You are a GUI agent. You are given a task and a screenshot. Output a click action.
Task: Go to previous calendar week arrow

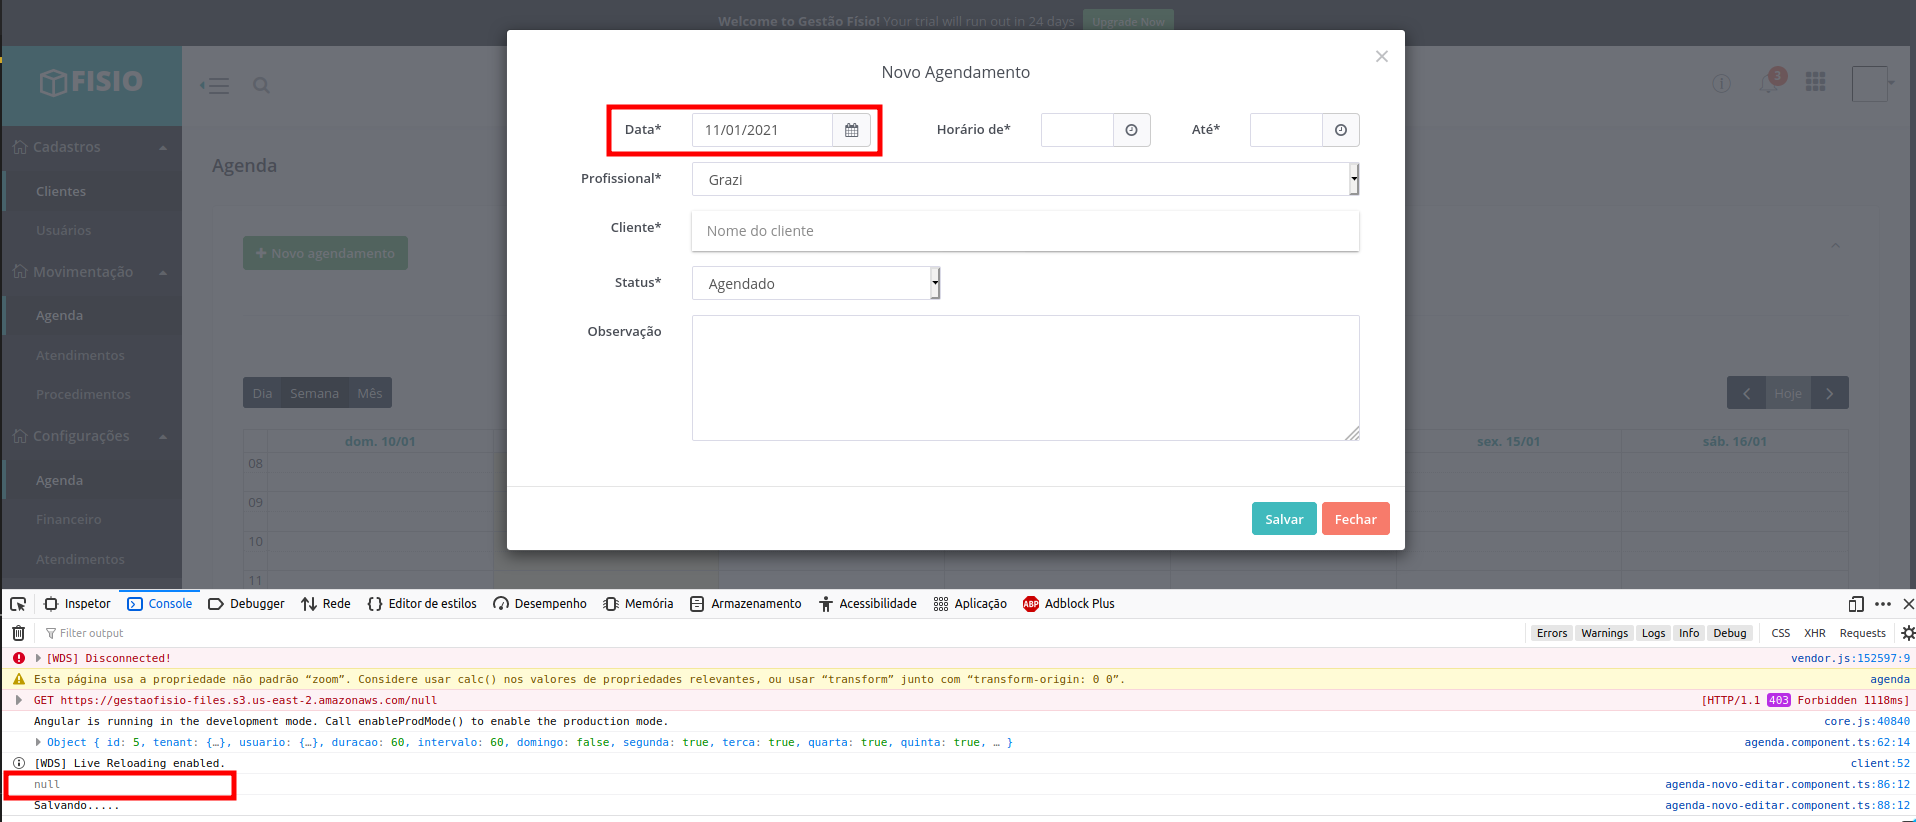[x=1746, y=393]
